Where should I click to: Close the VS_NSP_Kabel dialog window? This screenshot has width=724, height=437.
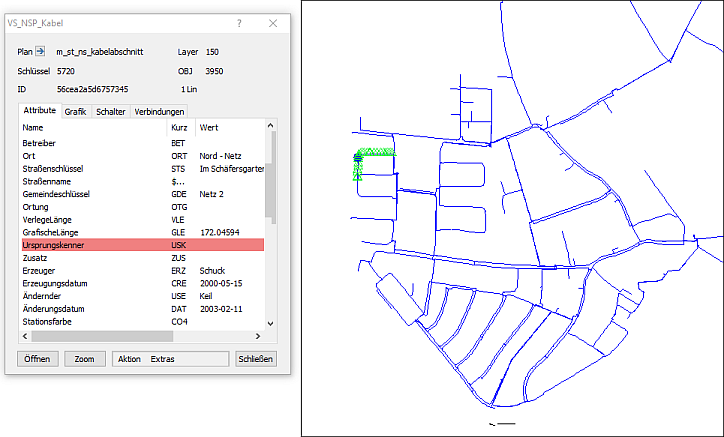point(274,22)
